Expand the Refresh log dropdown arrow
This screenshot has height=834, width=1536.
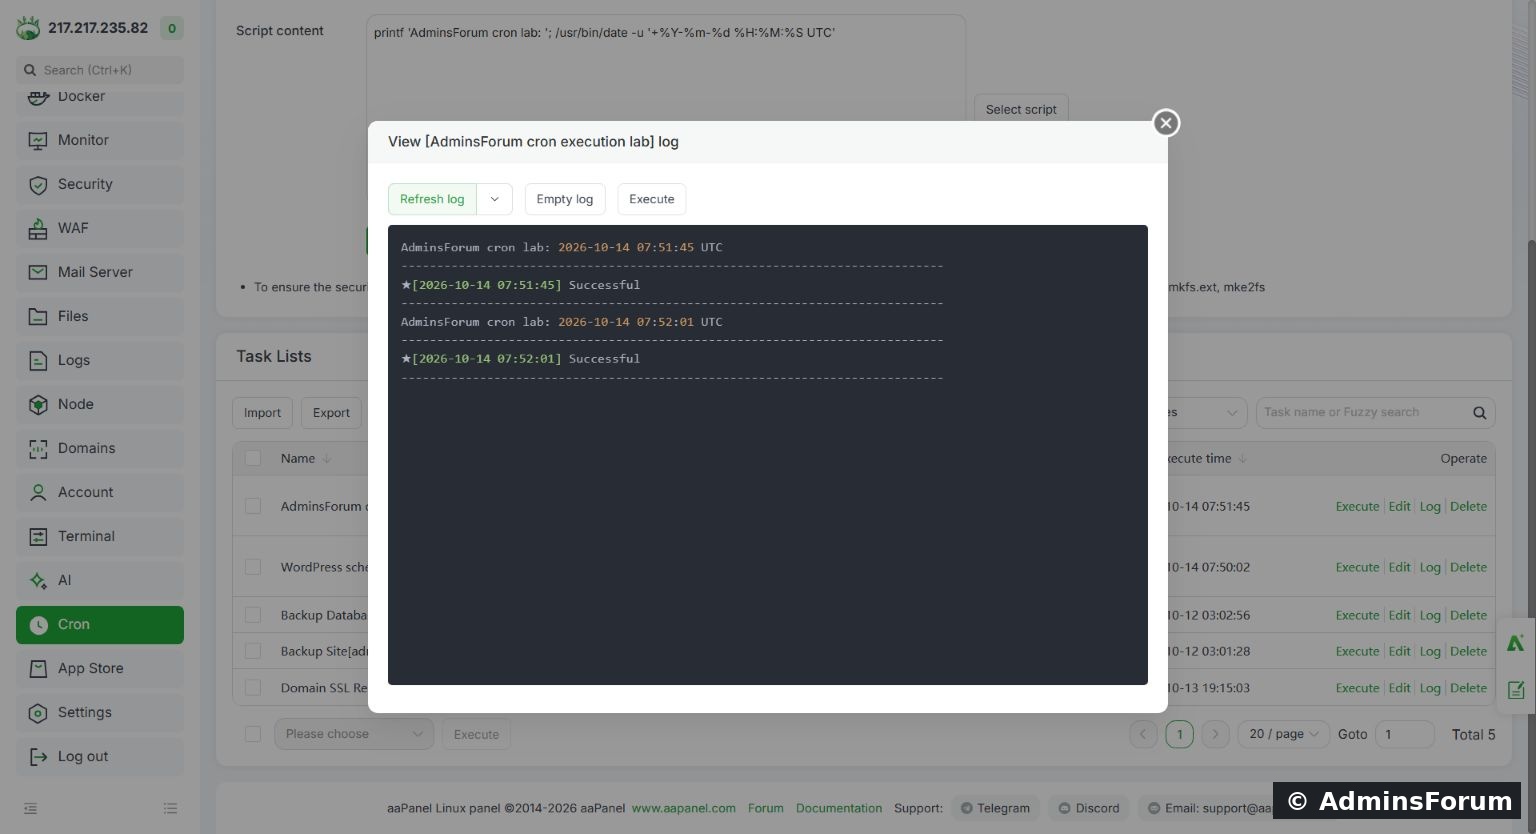[494, 199]
